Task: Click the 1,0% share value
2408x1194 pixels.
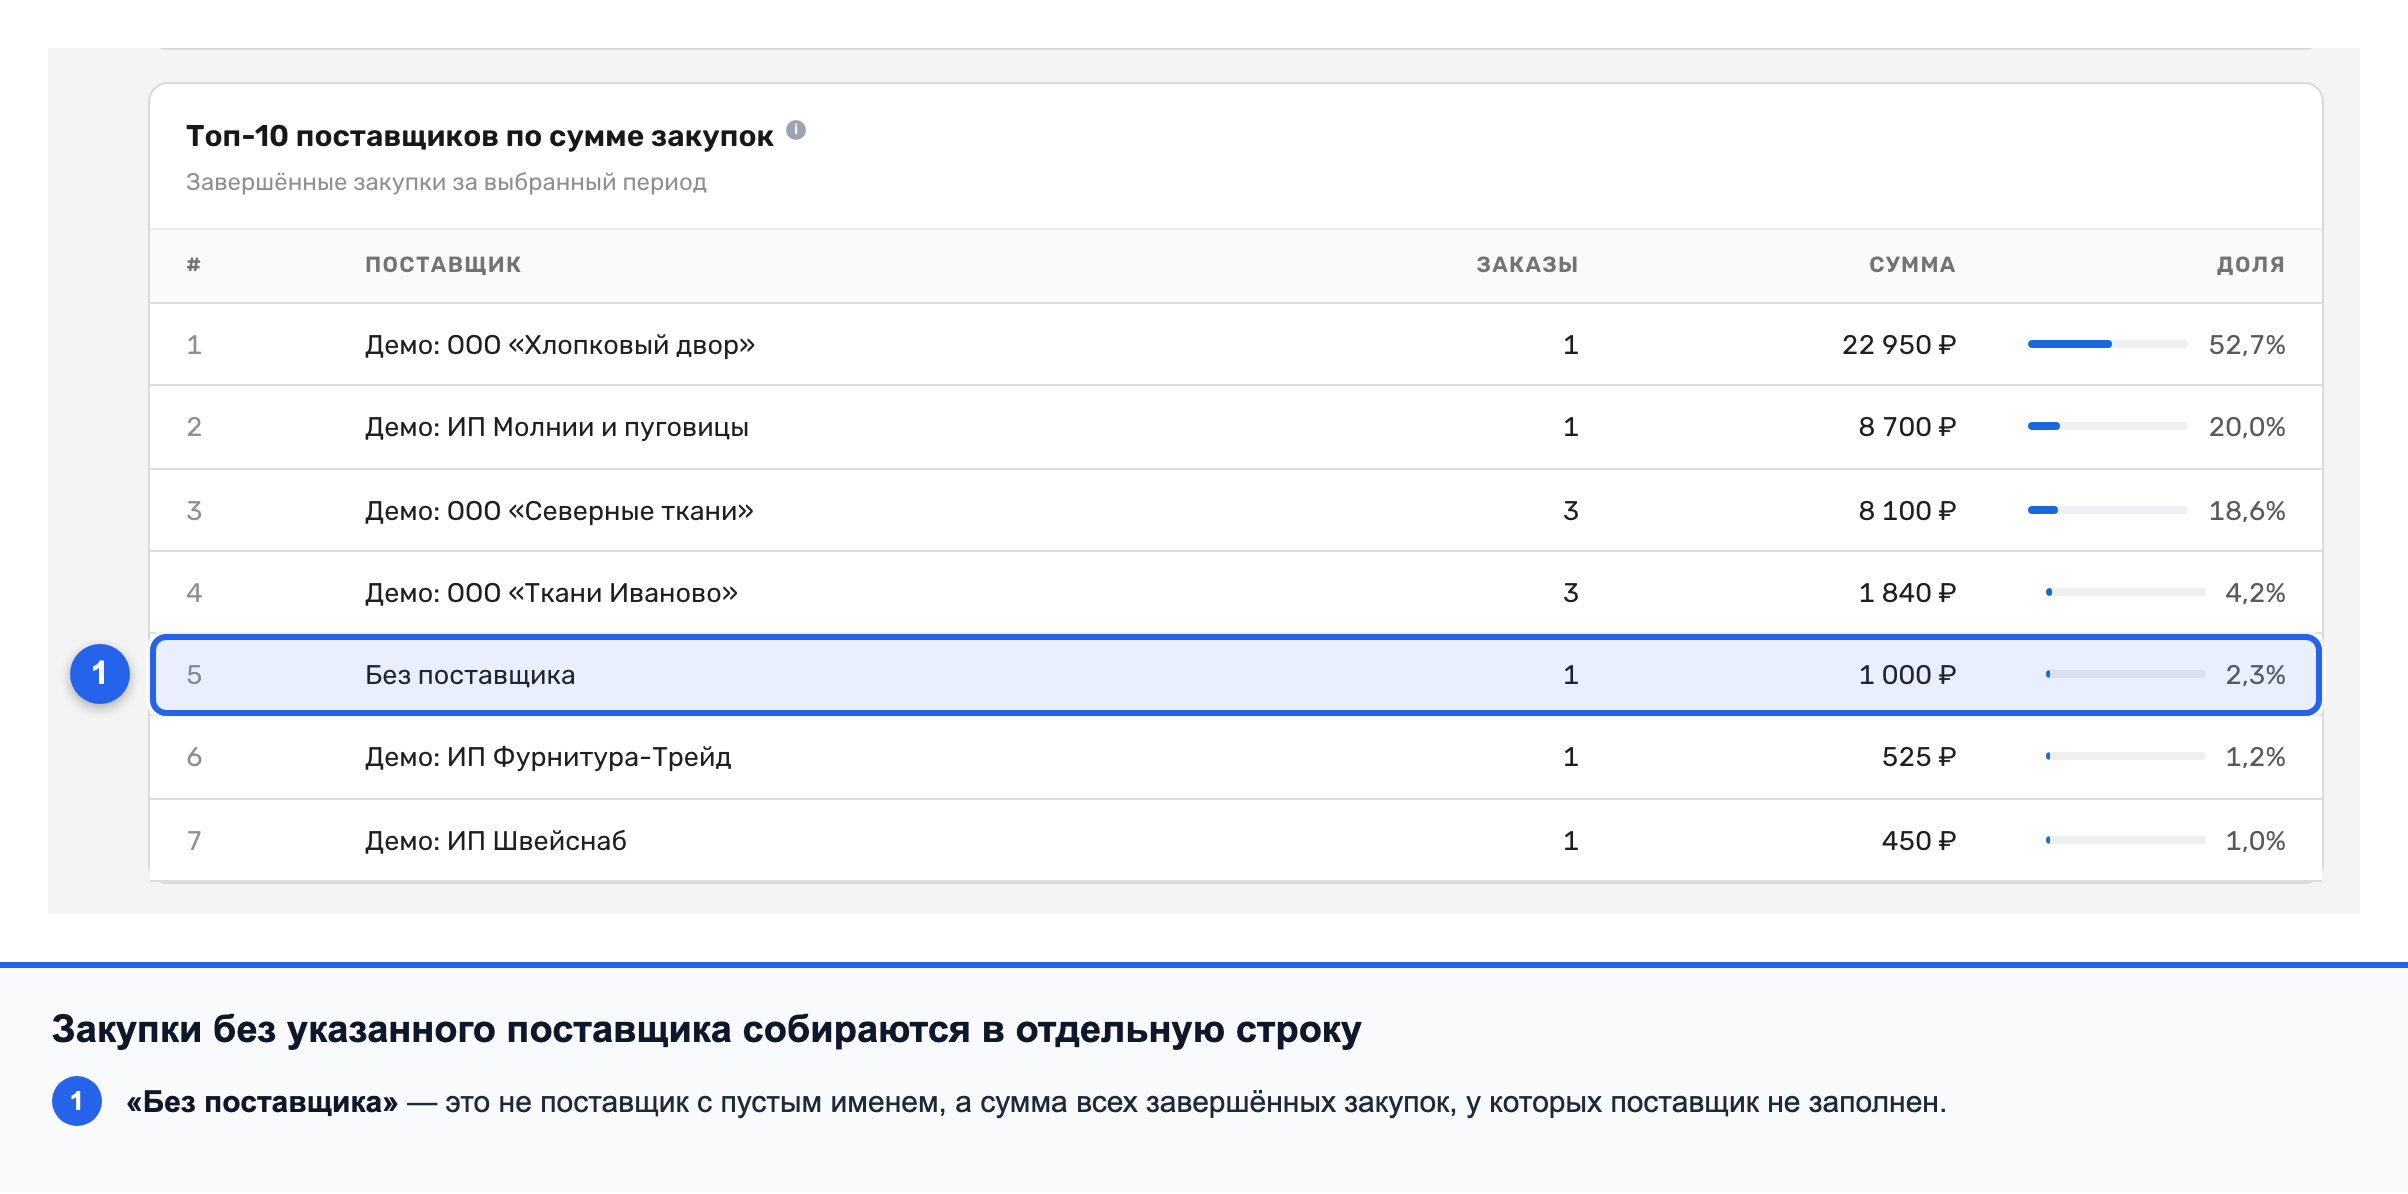Action: pos(2255,841)
